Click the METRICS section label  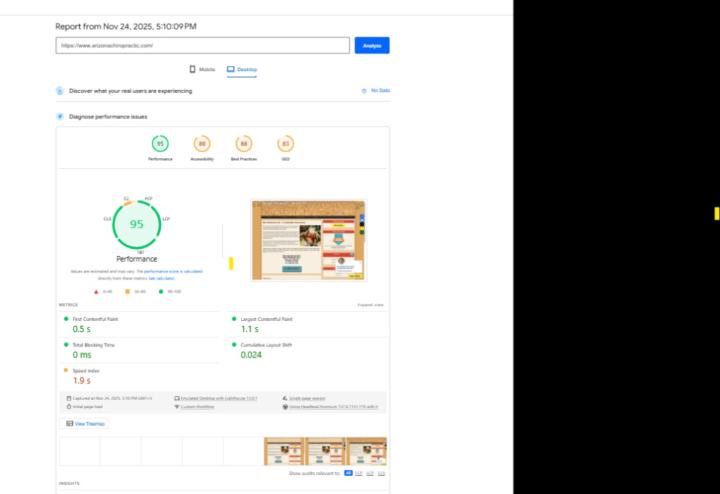(x=68, y=305)
